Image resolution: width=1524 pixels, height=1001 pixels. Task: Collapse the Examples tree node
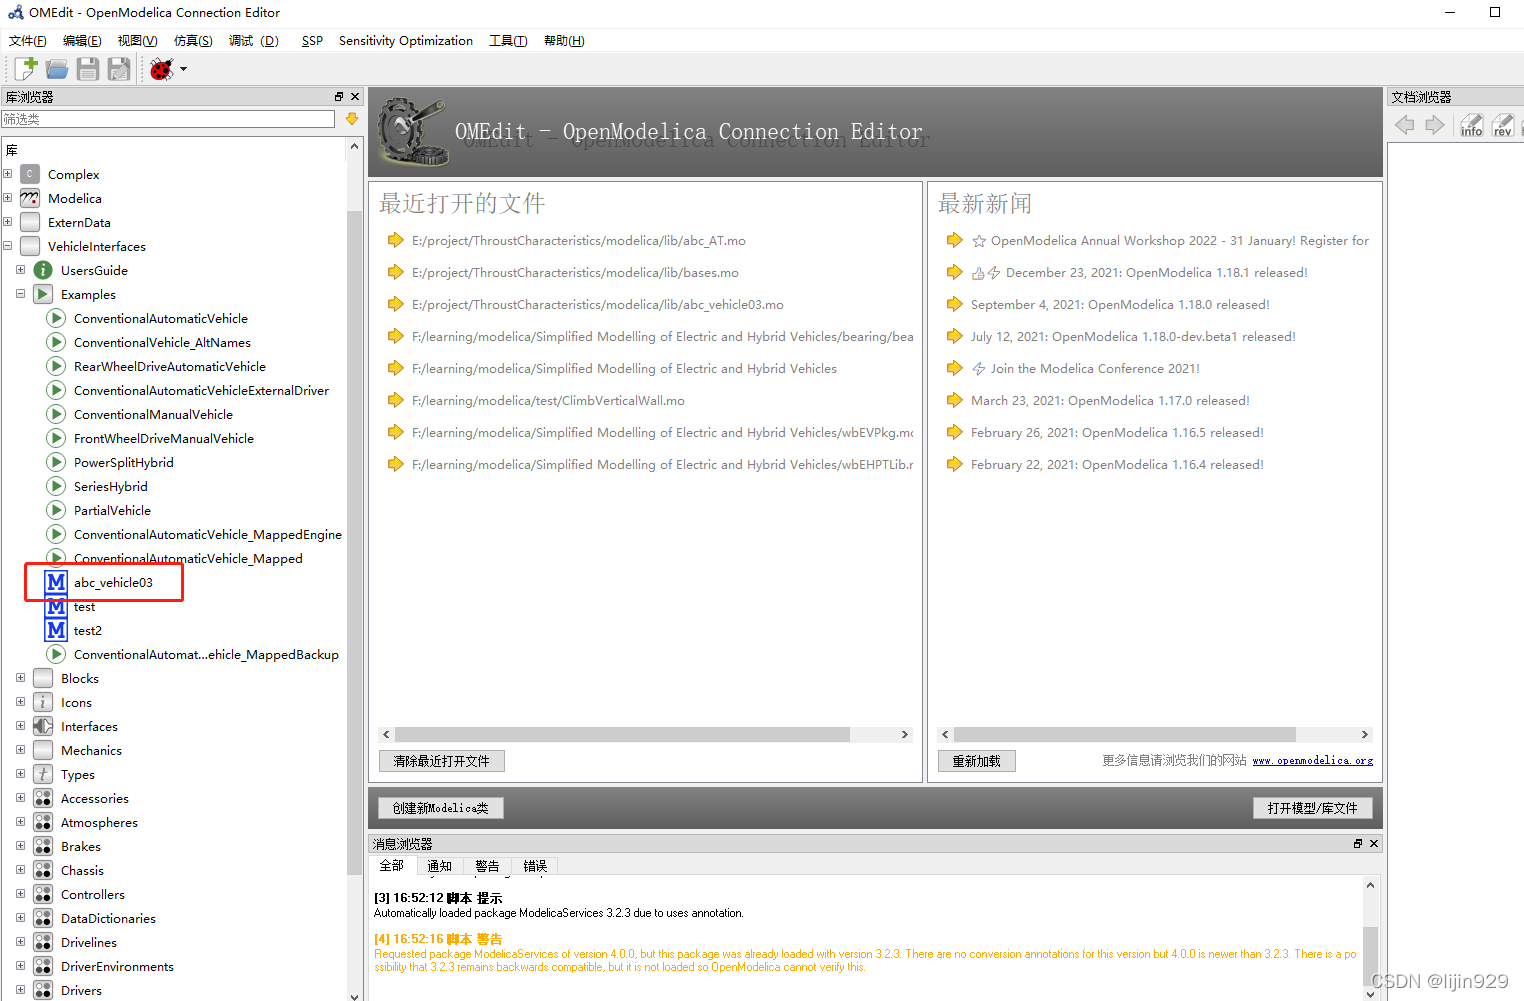coord(20,294)
